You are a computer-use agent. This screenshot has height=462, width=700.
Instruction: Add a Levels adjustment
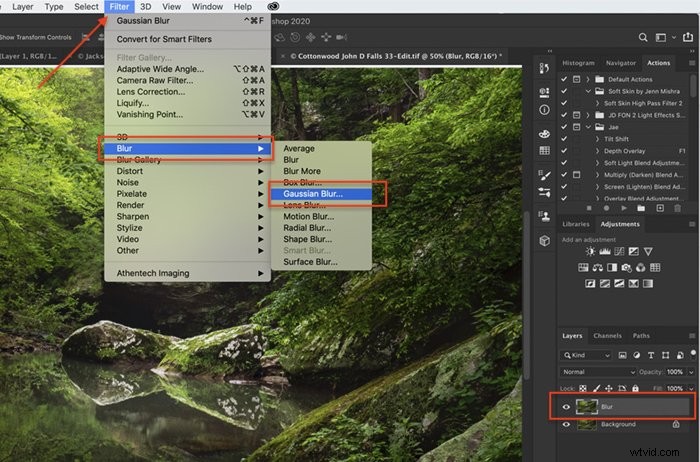[x=605, y=251]
